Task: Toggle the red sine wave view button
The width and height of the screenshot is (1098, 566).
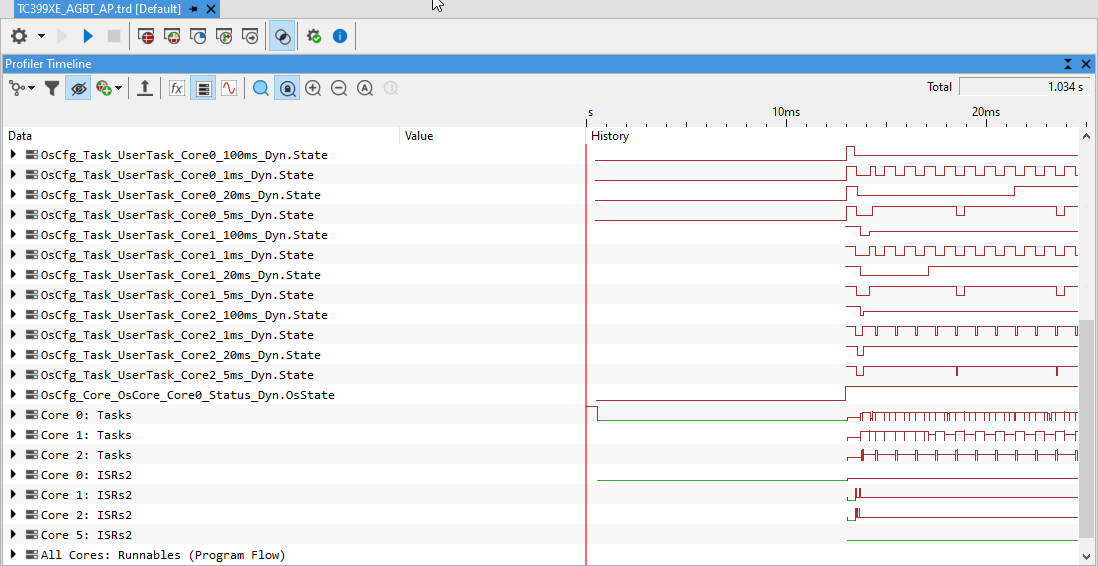Action: click(x=229, y=88)
